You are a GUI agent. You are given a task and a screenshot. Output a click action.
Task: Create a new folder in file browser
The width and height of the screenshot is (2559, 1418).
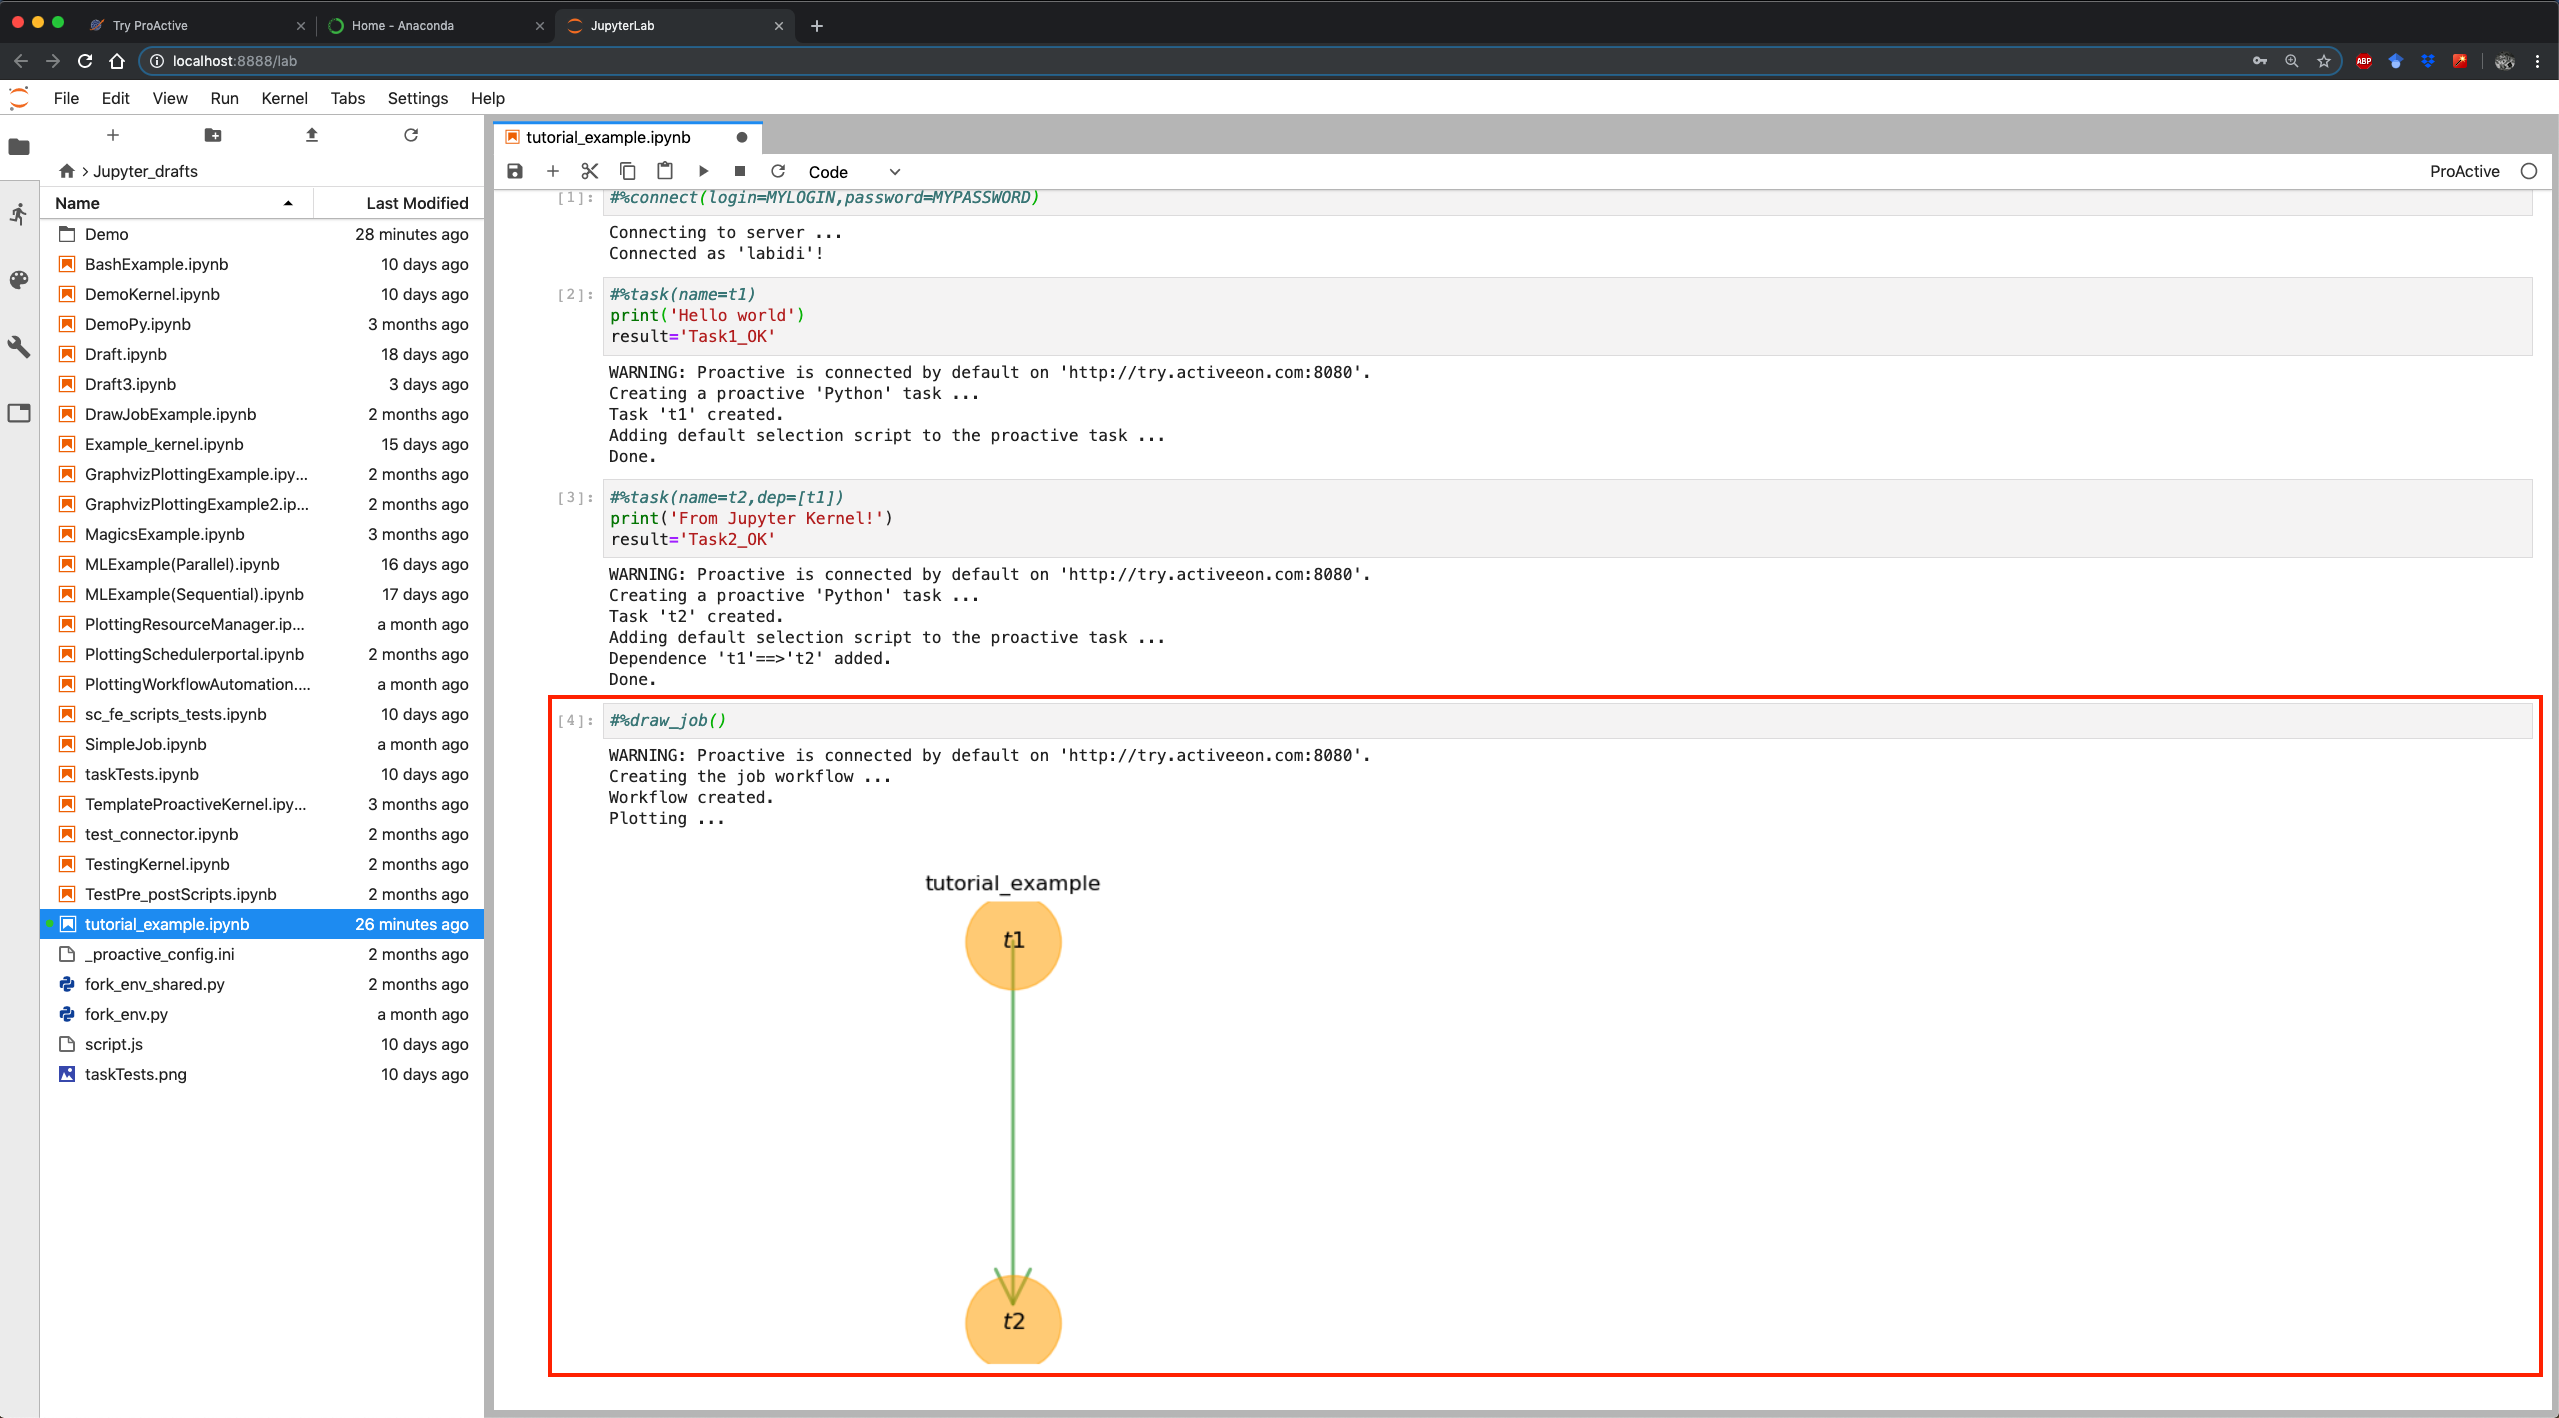tap(212, 135)
